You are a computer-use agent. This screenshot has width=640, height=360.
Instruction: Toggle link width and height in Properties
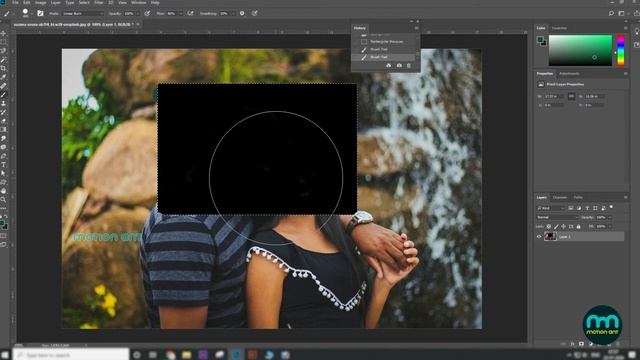click(x=571, y=96)
